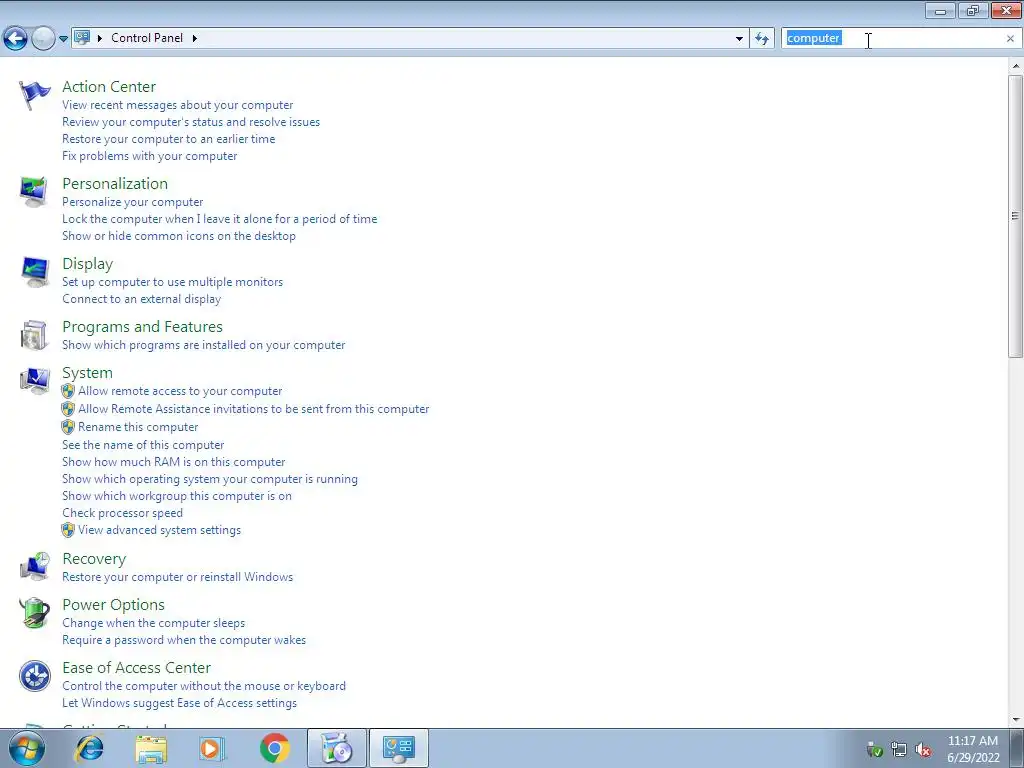Click the Forward navigation arrow
The height and width of the screenshot is (768, 1024).
[x=43, y=39]
